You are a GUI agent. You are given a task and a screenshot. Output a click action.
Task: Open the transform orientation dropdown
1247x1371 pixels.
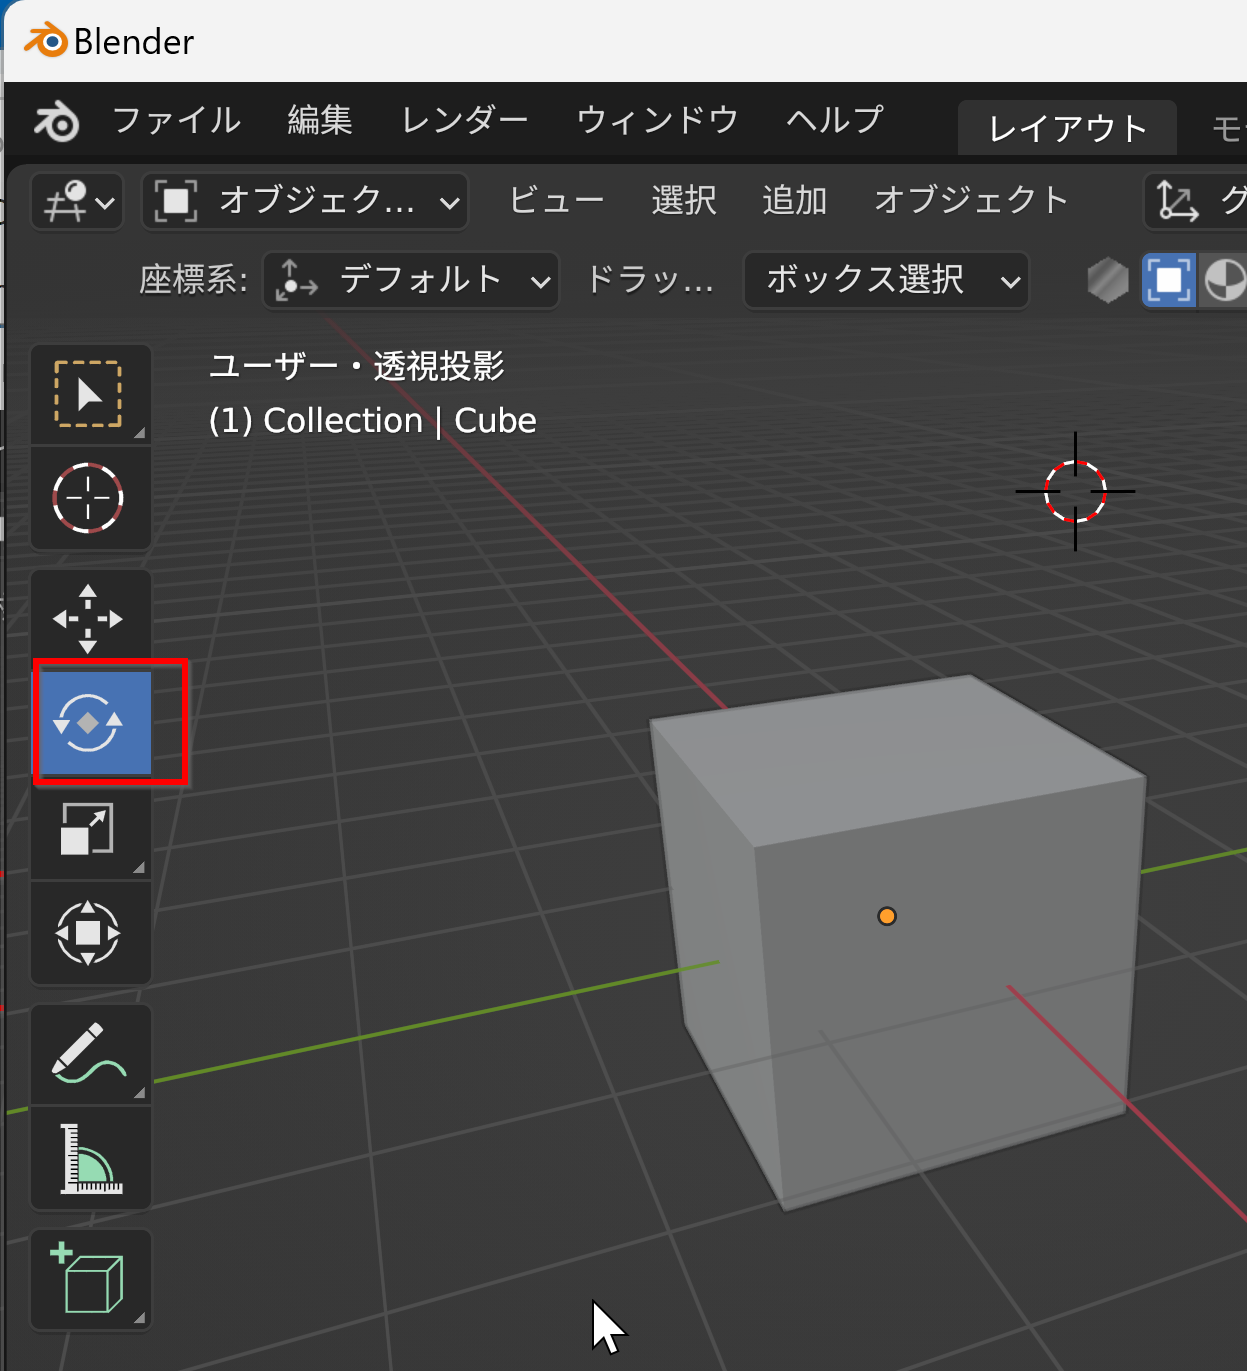click(x=1197, y=202)
